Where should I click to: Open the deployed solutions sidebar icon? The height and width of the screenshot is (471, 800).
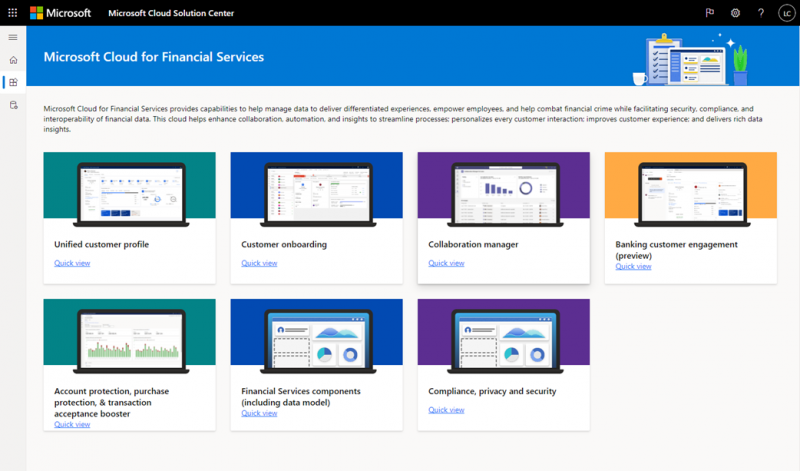click(x=13, y=105)
